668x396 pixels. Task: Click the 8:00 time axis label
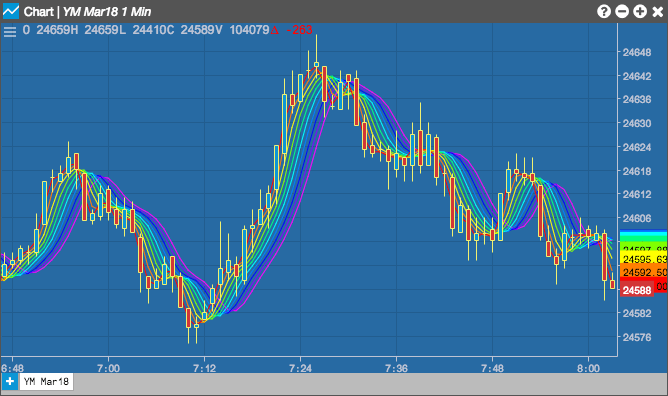click(588, 368)
